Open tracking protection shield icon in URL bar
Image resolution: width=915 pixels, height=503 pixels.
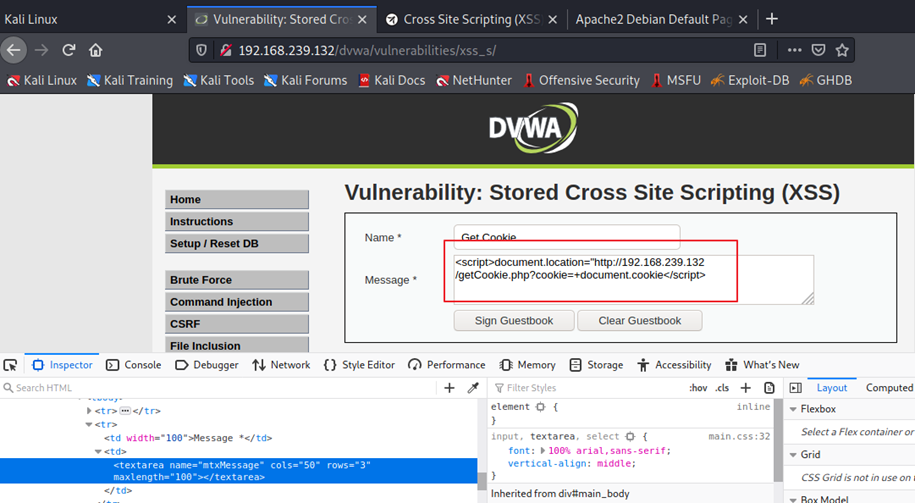(201, 50)
